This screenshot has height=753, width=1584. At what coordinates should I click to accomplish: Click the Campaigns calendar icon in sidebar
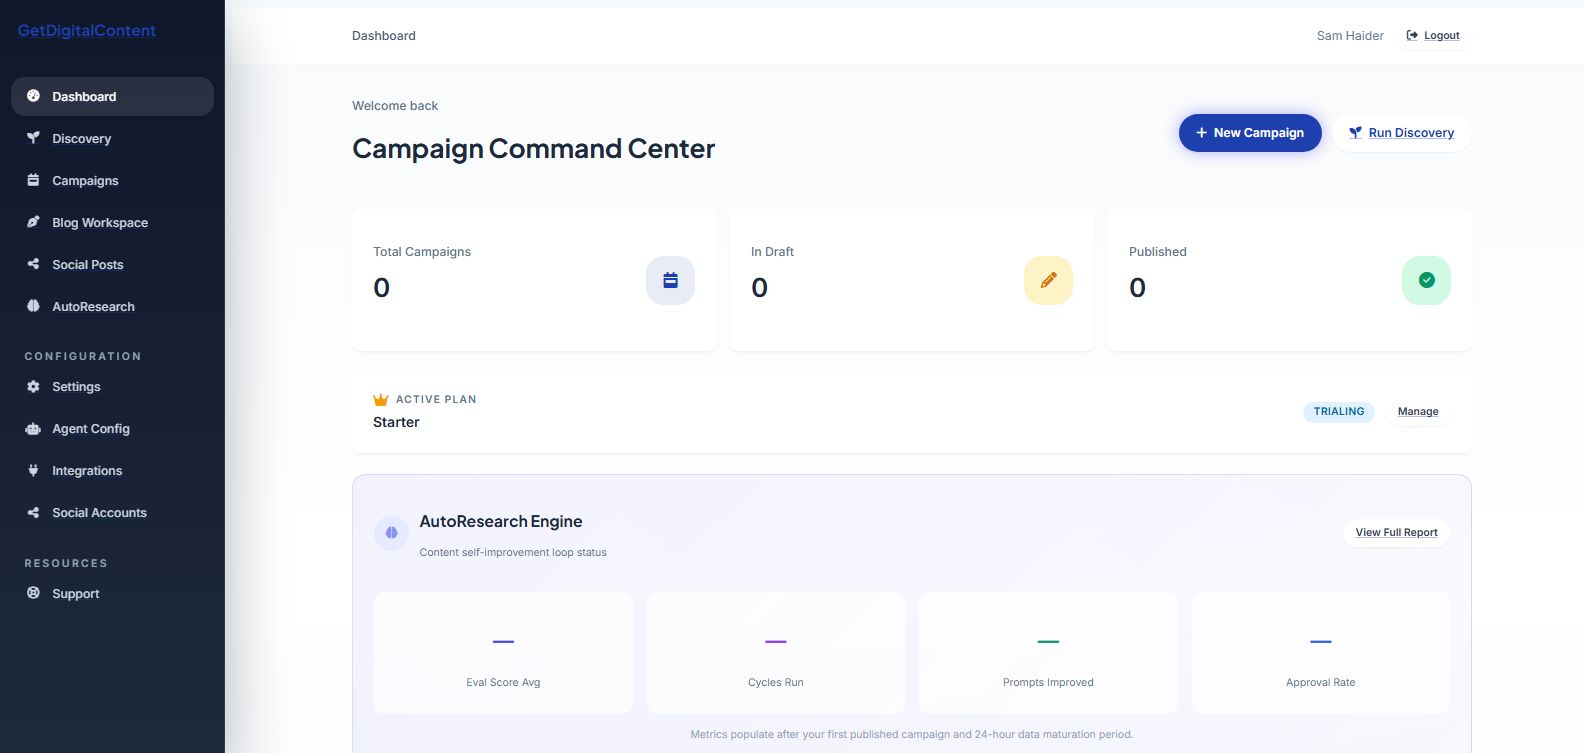[x=33, y=180]
